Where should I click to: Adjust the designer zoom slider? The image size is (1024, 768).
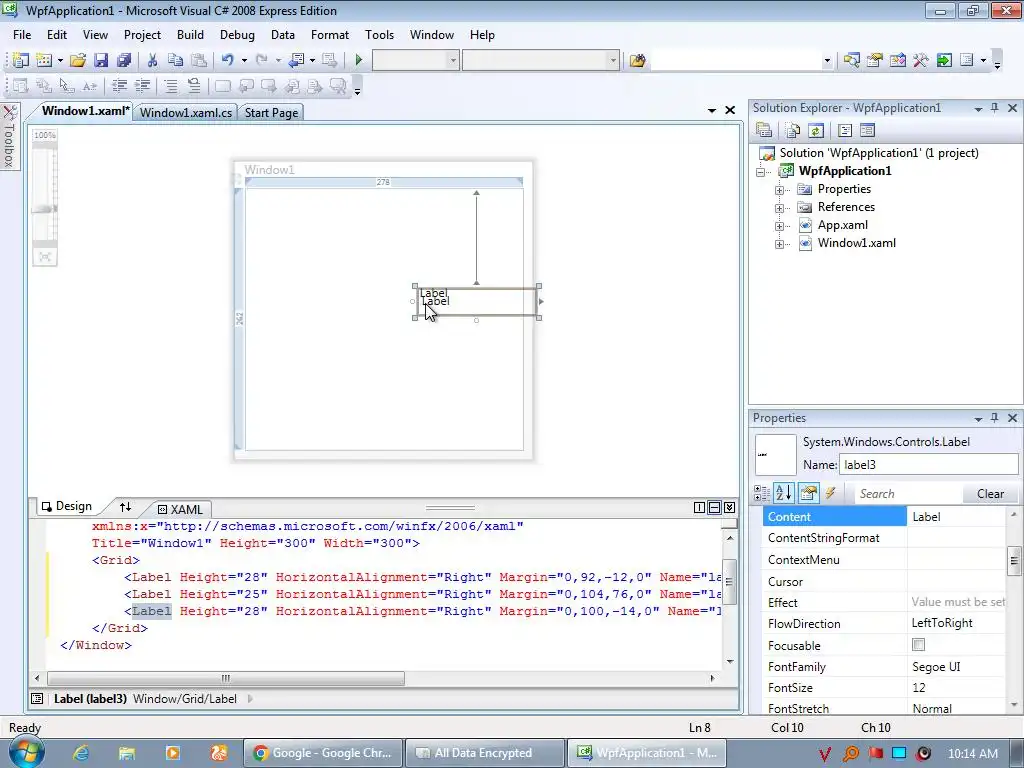44,209
